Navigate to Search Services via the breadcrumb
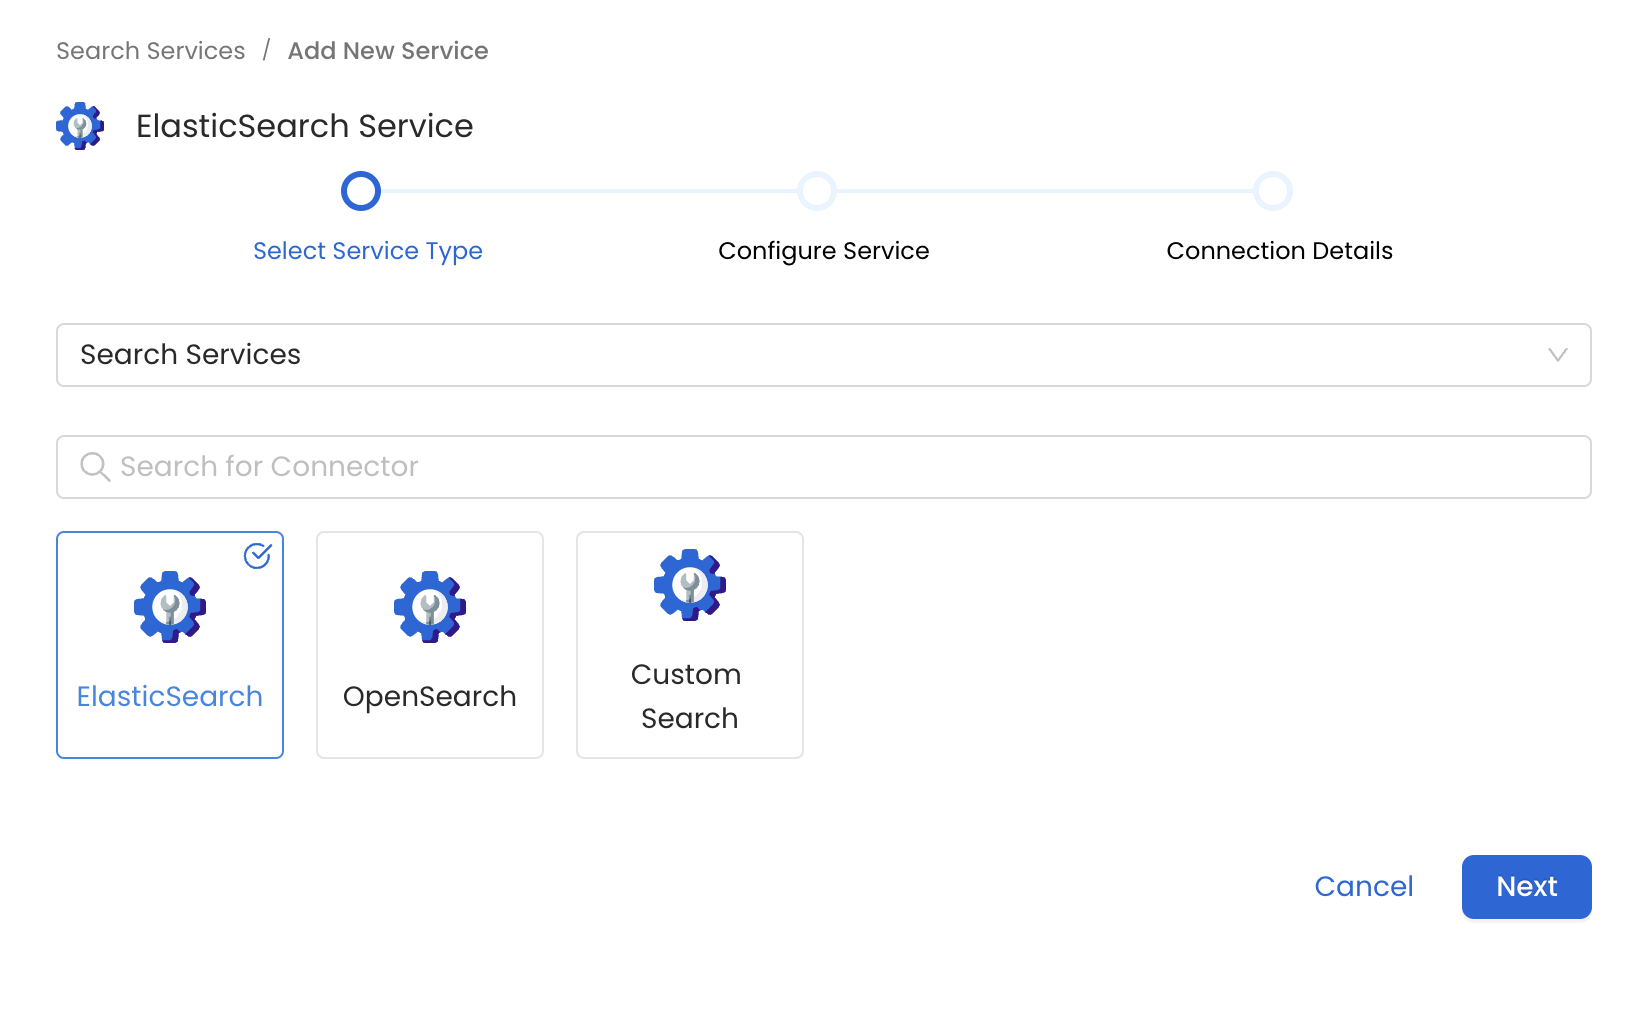This screenshot has height=1034, width=1642. [149, 50]
